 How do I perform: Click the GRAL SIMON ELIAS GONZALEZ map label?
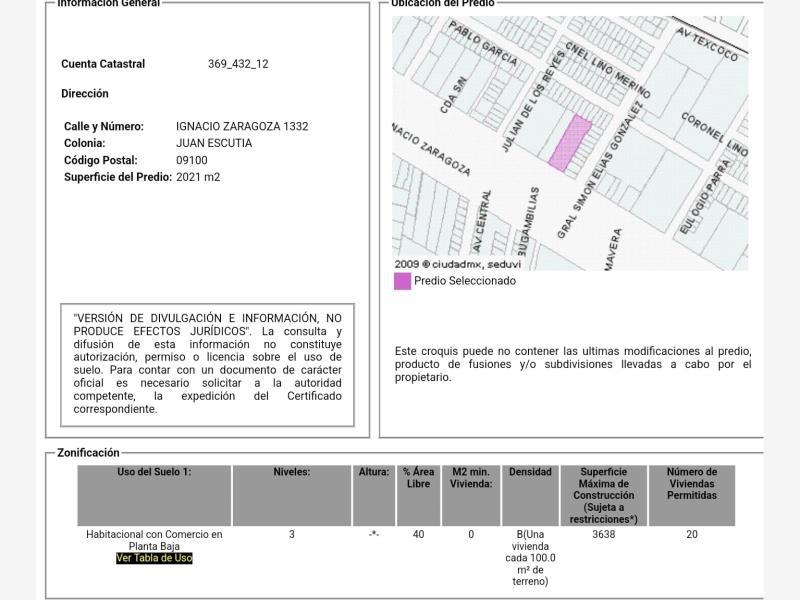tap(601, 170)
